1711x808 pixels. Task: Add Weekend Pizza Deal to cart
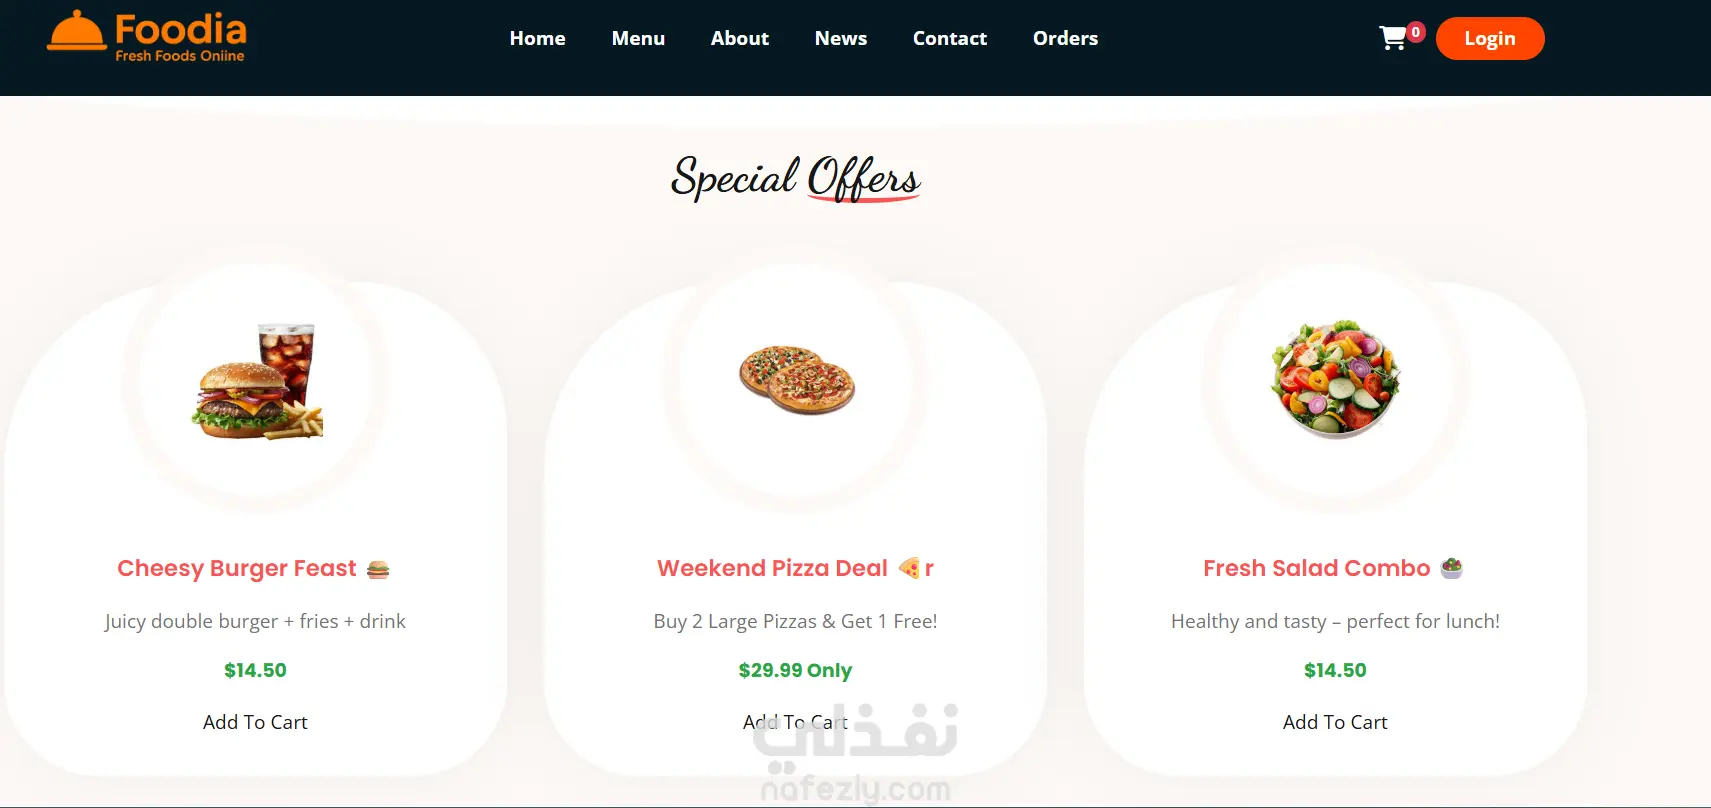795,722
